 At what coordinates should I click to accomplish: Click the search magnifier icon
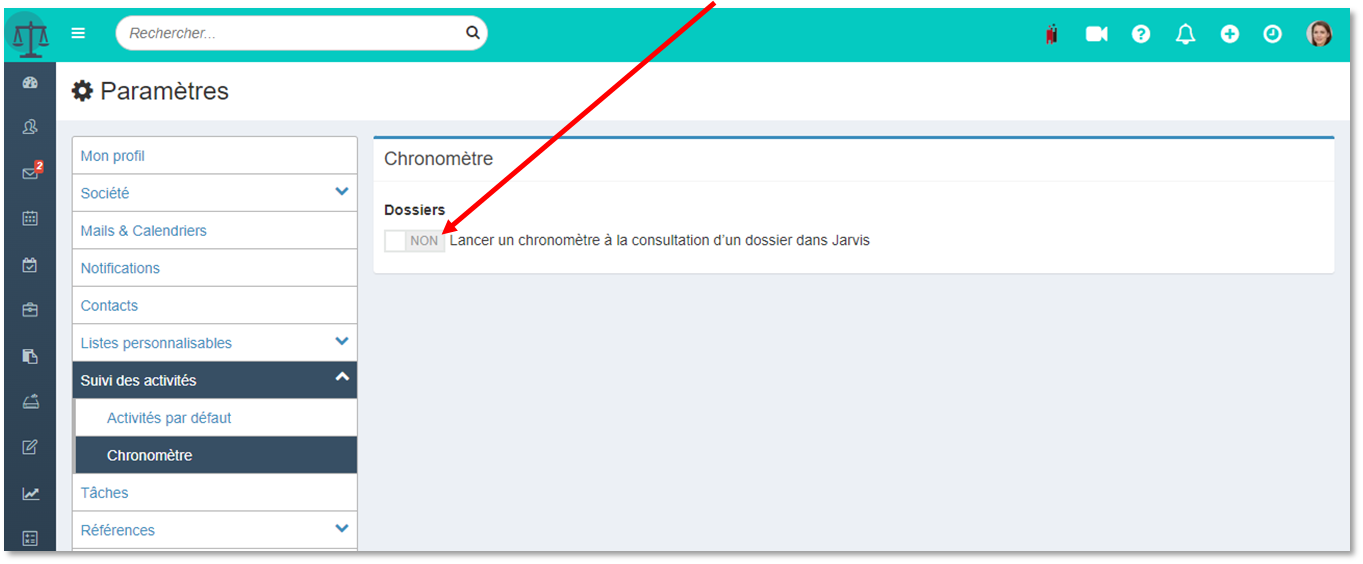473,33
